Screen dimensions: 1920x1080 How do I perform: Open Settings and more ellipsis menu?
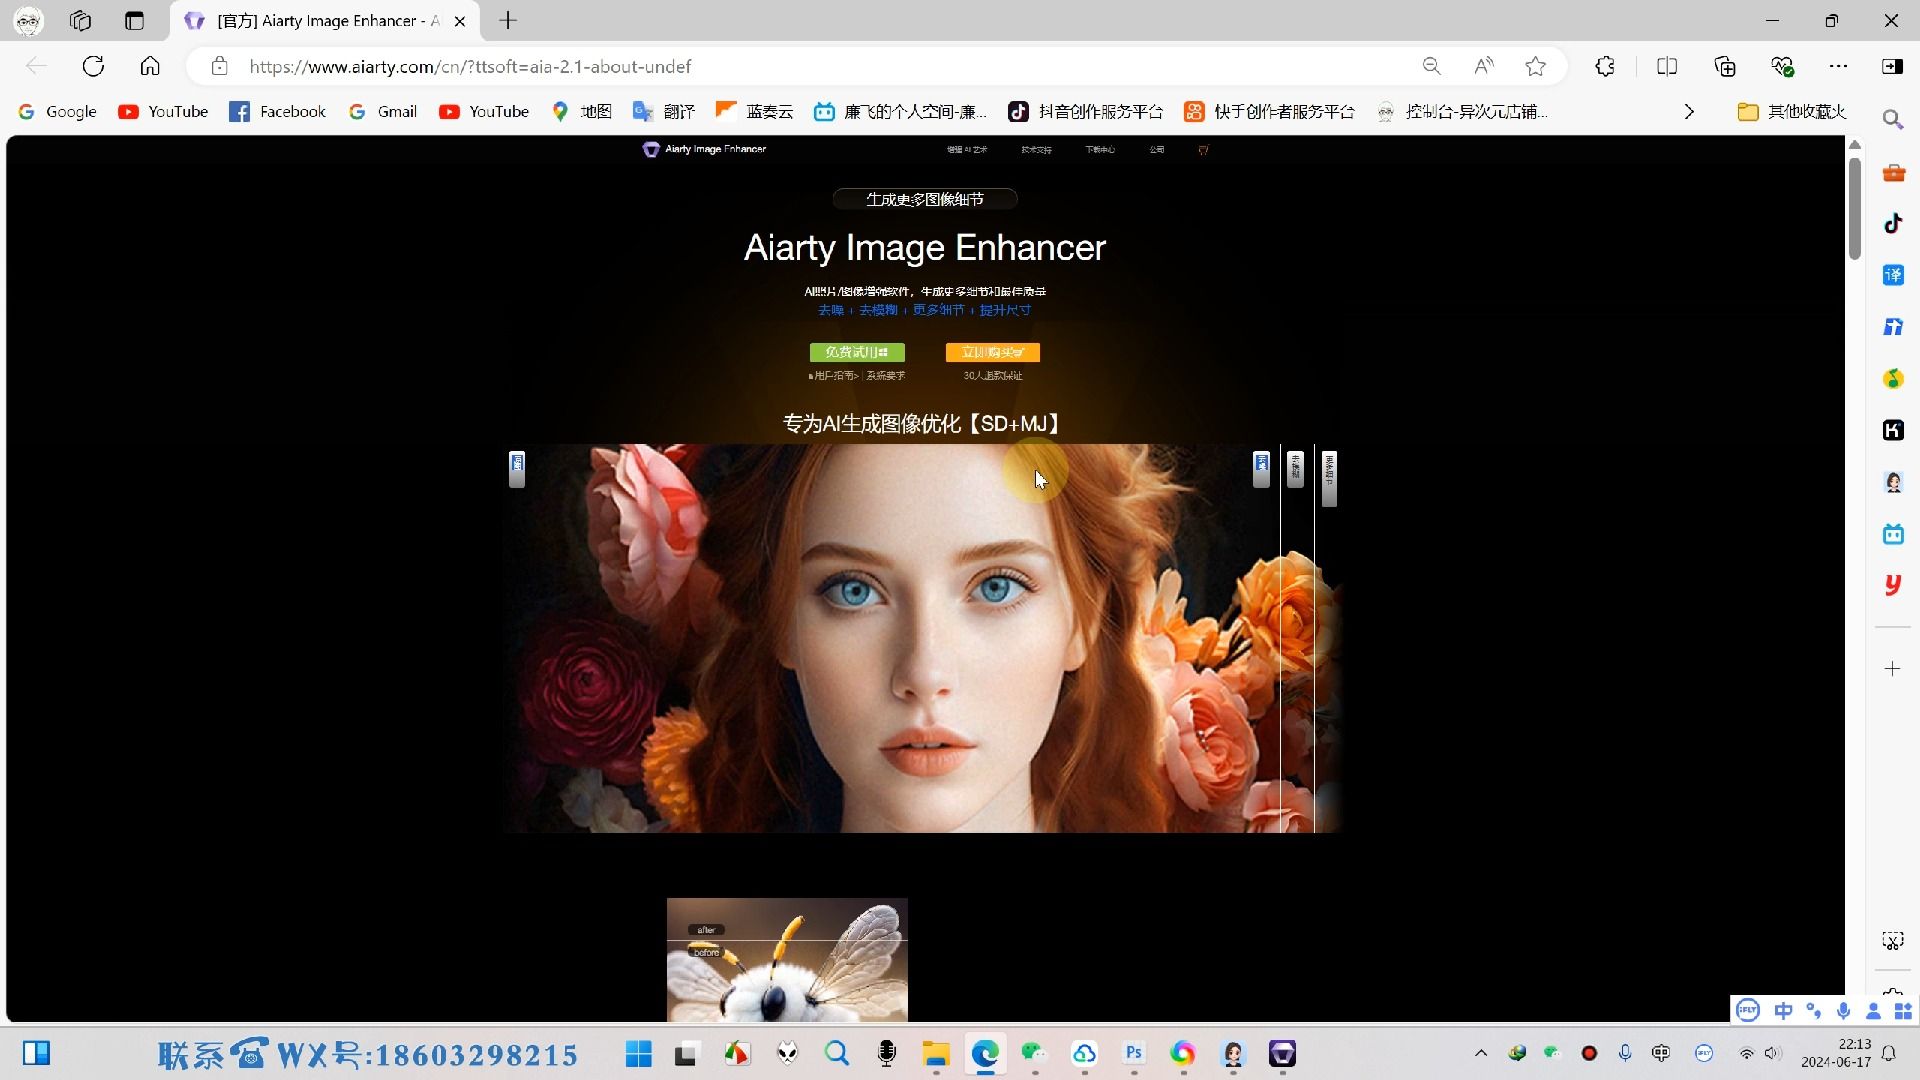[x=1838, y=66]
